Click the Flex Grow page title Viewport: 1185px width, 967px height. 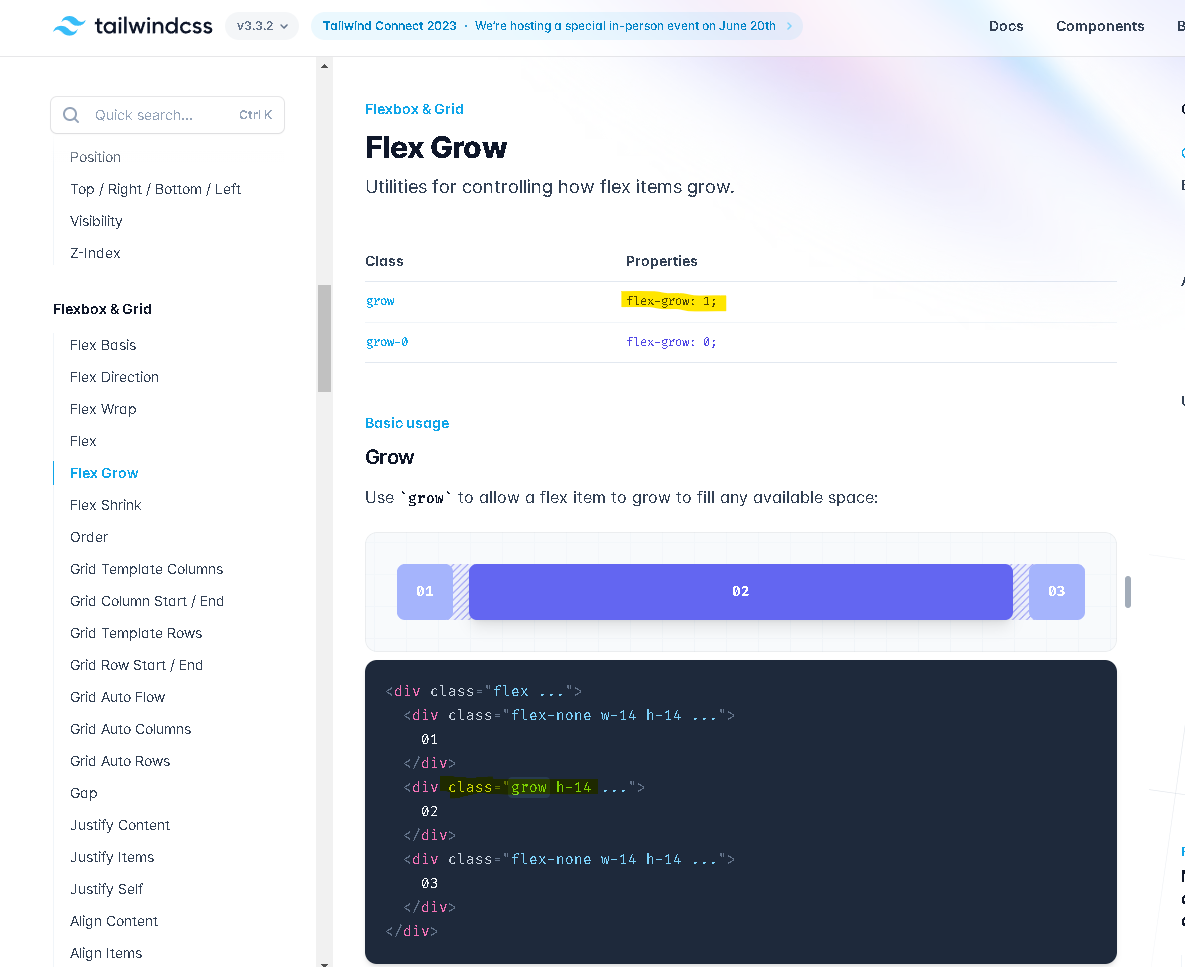436,147
